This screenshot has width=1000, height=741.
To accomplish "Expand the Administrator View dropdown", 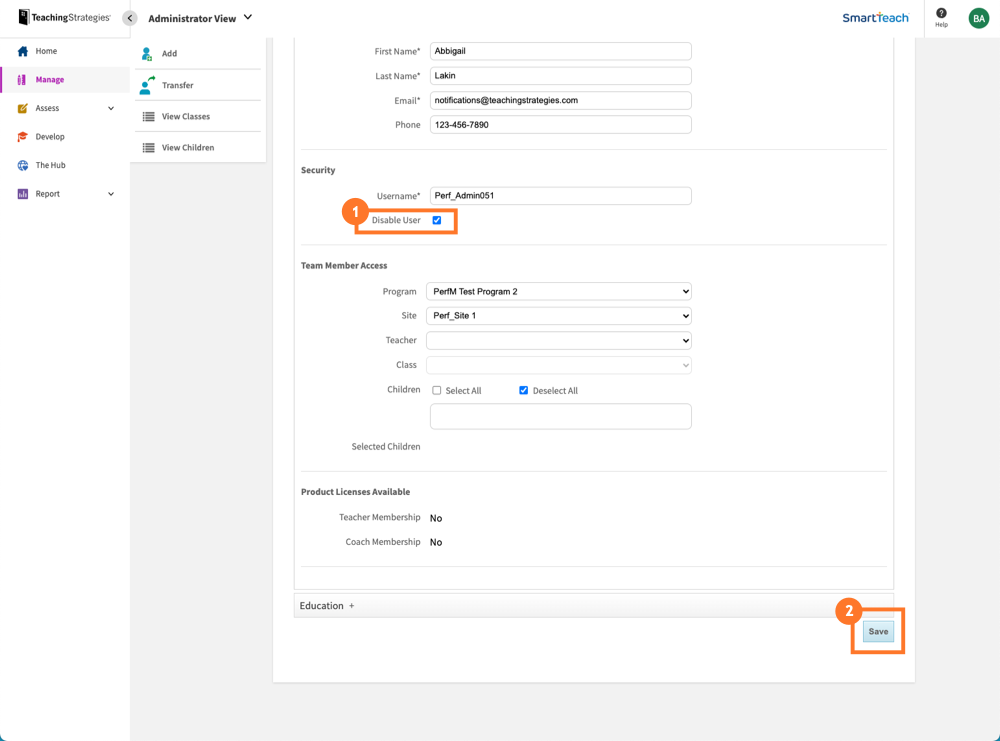I will 248,17.
